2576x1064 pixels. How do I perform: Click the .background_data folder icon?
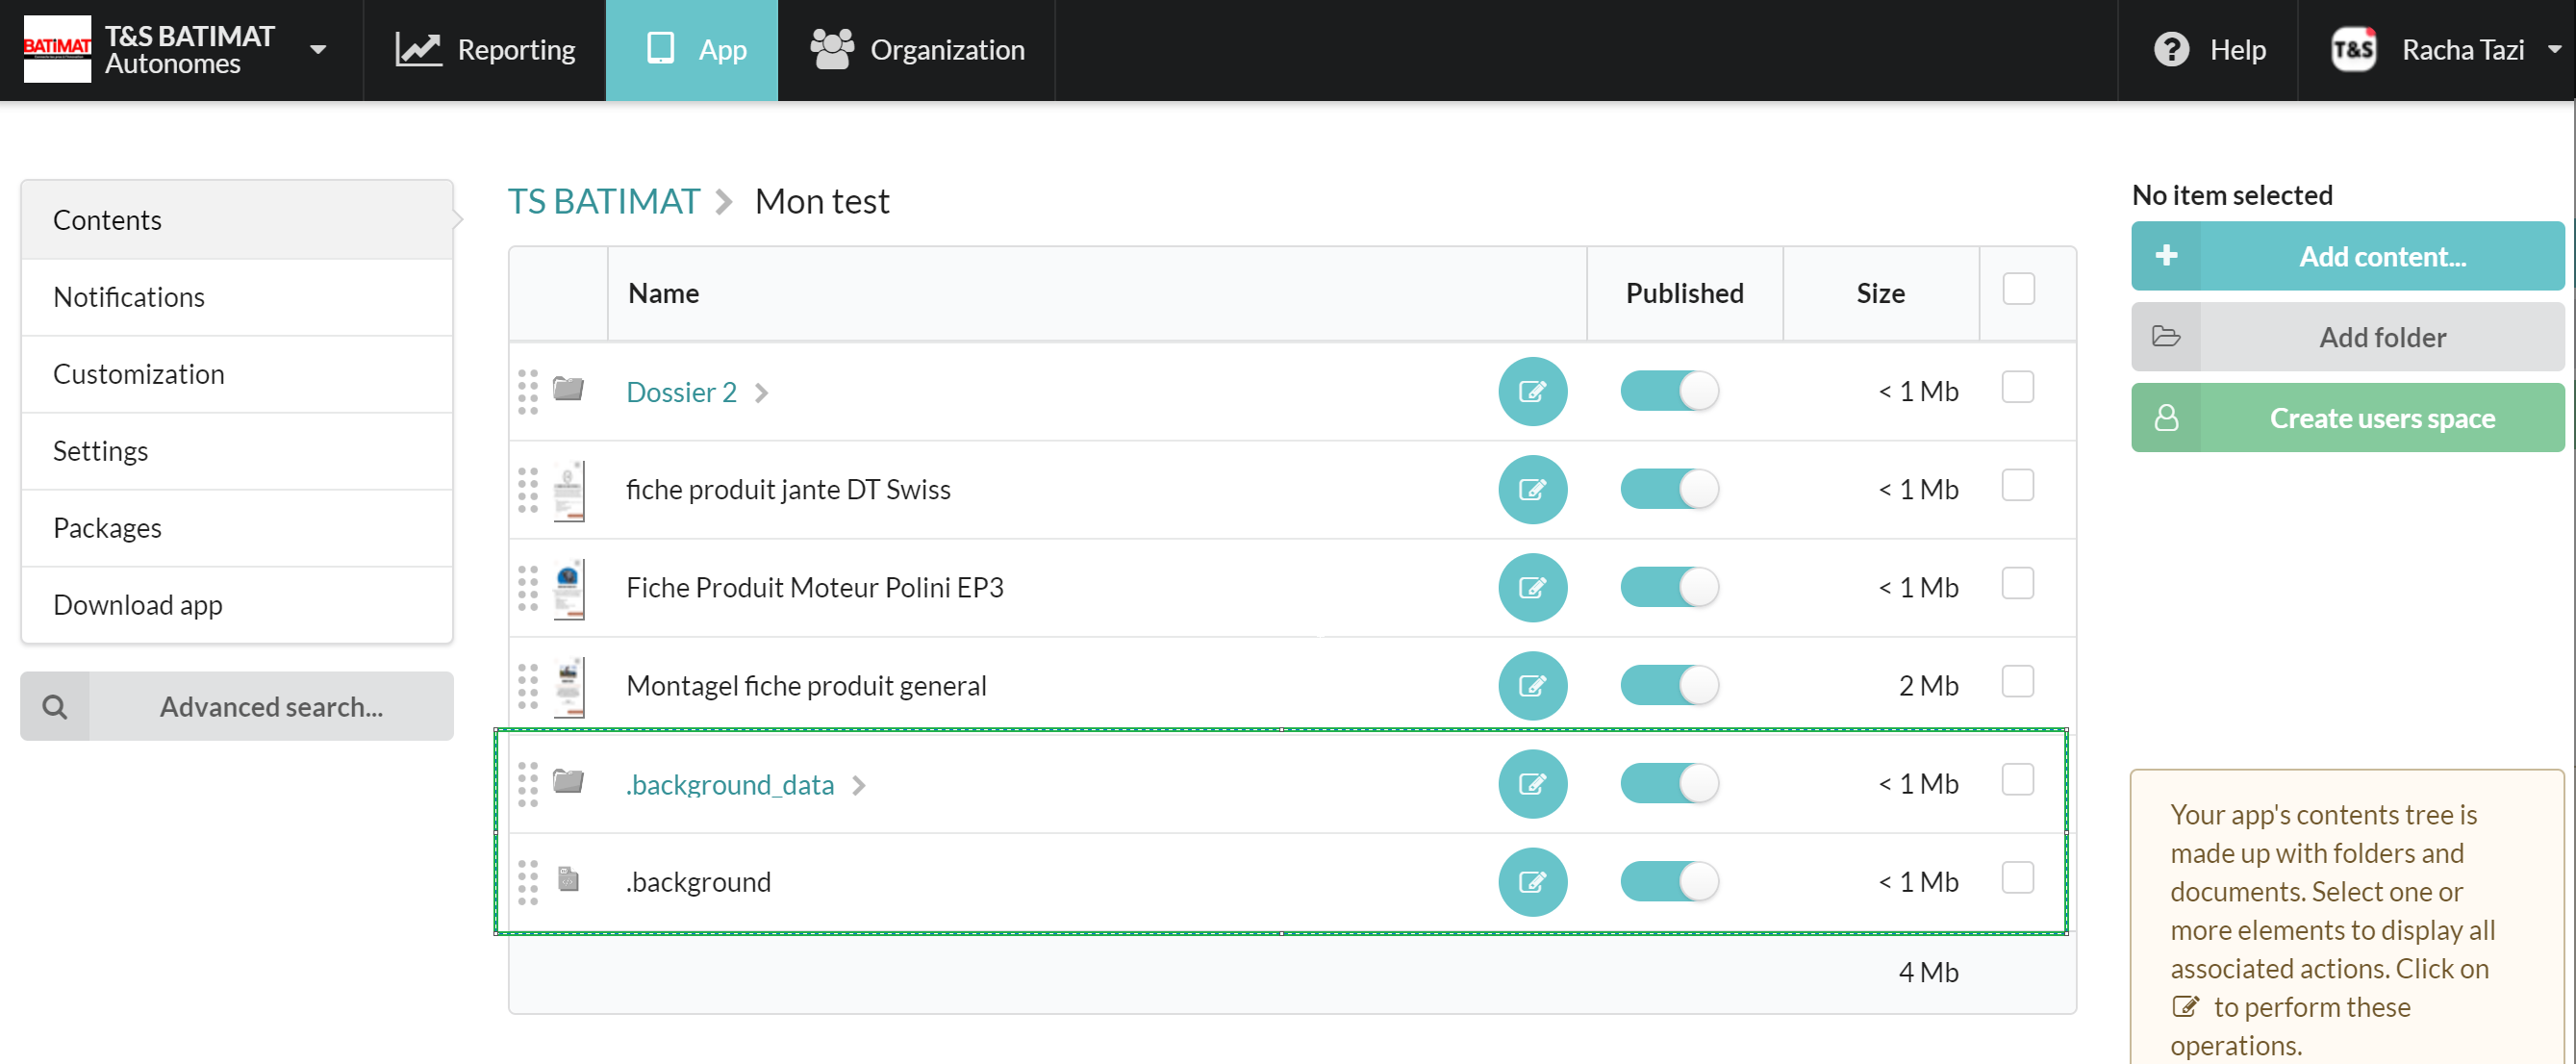[x=569, y=780]
